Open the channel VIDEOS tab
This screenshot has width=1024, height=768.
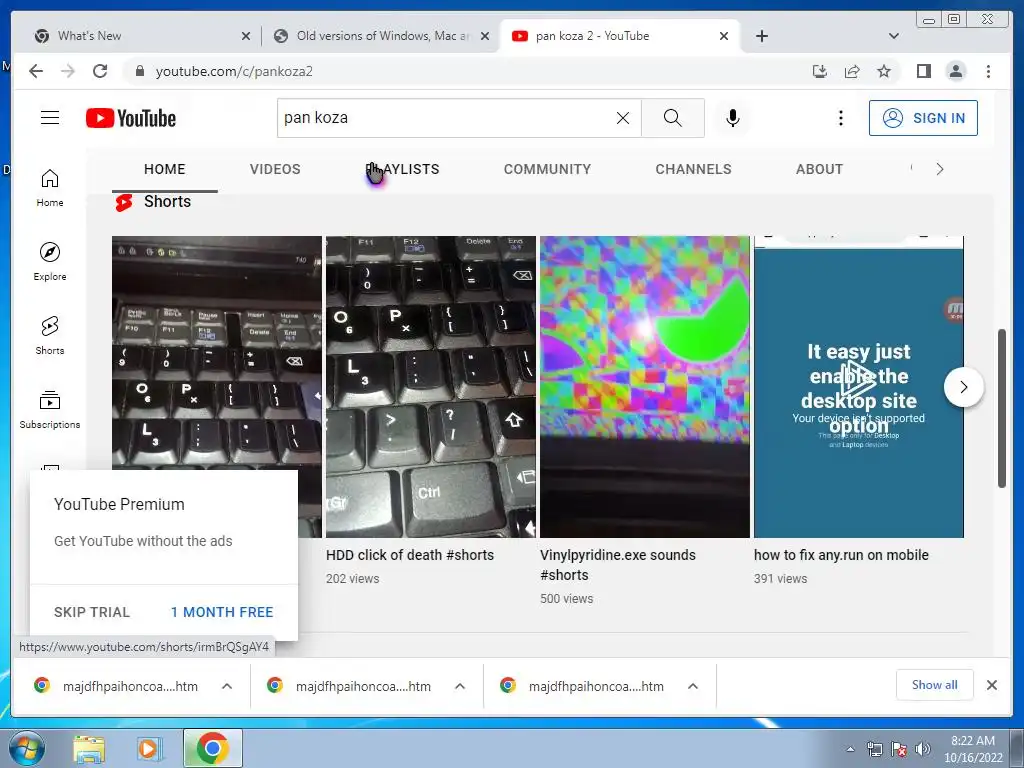coord(275,169)
